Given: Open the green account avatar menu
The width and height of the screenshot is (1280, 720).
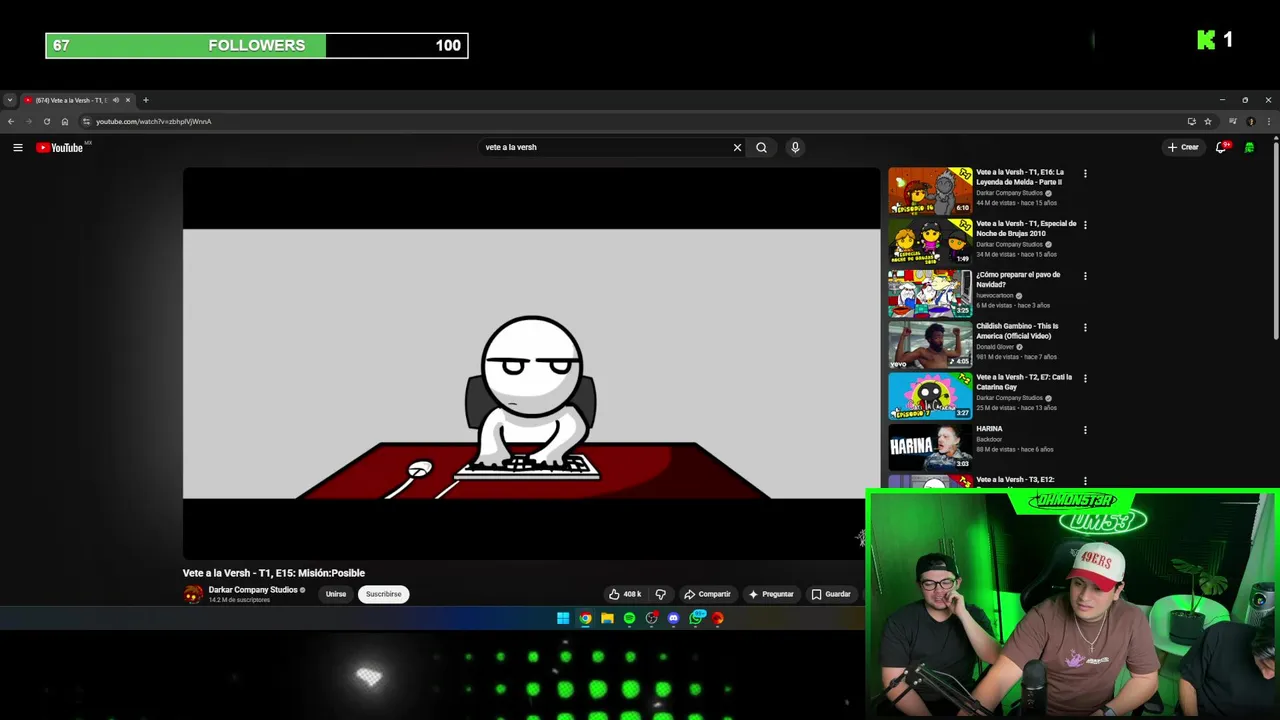Looking at the screenshot, I should pos(1249,147).
